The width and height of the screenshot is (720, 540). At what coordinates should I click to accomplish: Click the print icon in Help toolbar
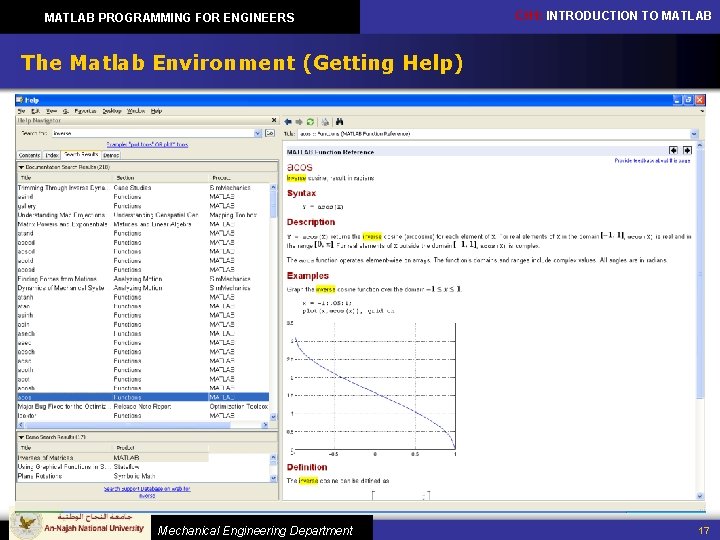tap(325, 122)
